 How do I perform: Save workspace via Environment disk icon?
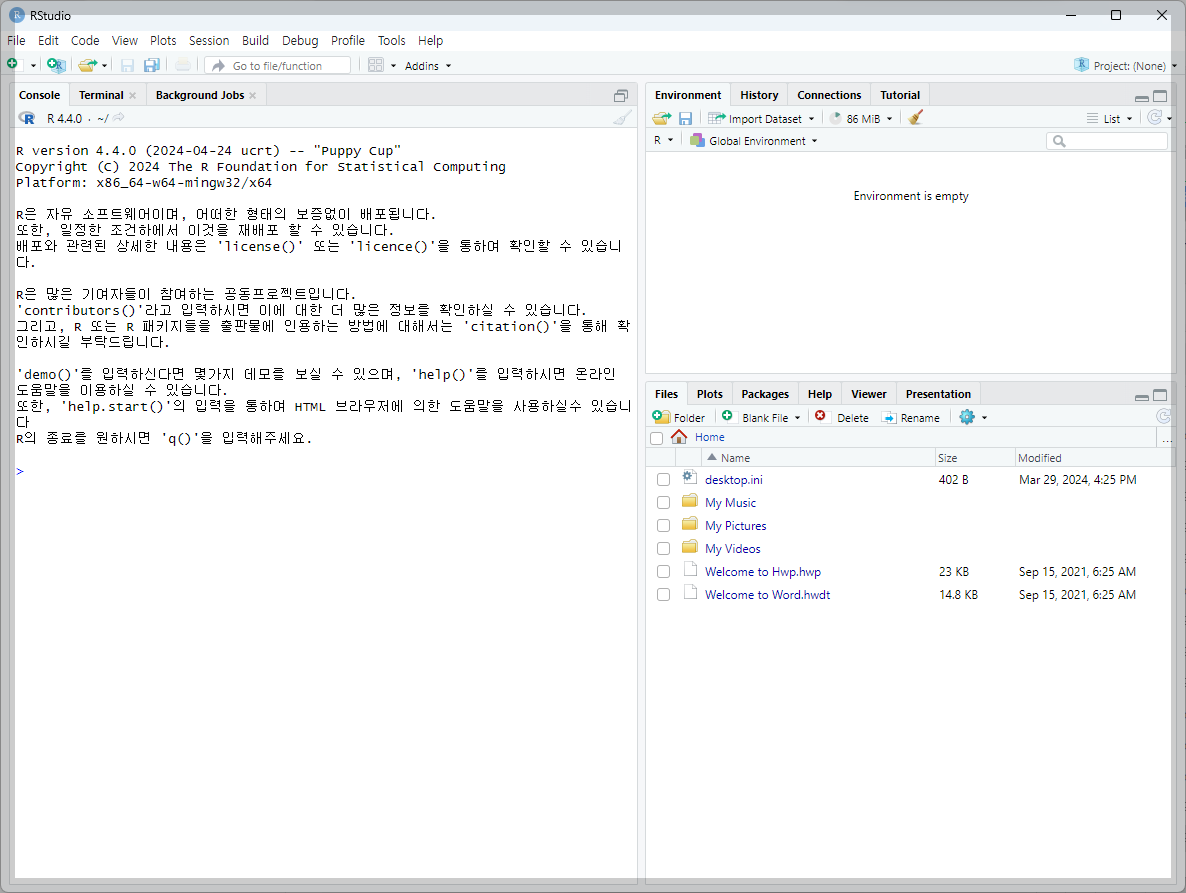[x=685, y=118]
